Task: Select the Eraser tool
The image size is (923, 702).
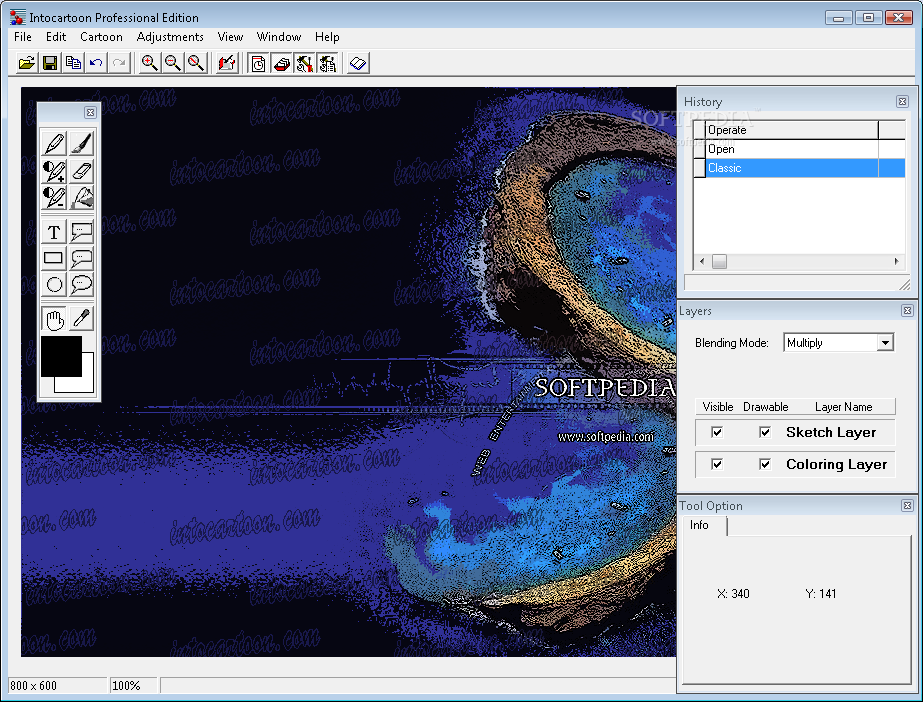Action: 81,171
